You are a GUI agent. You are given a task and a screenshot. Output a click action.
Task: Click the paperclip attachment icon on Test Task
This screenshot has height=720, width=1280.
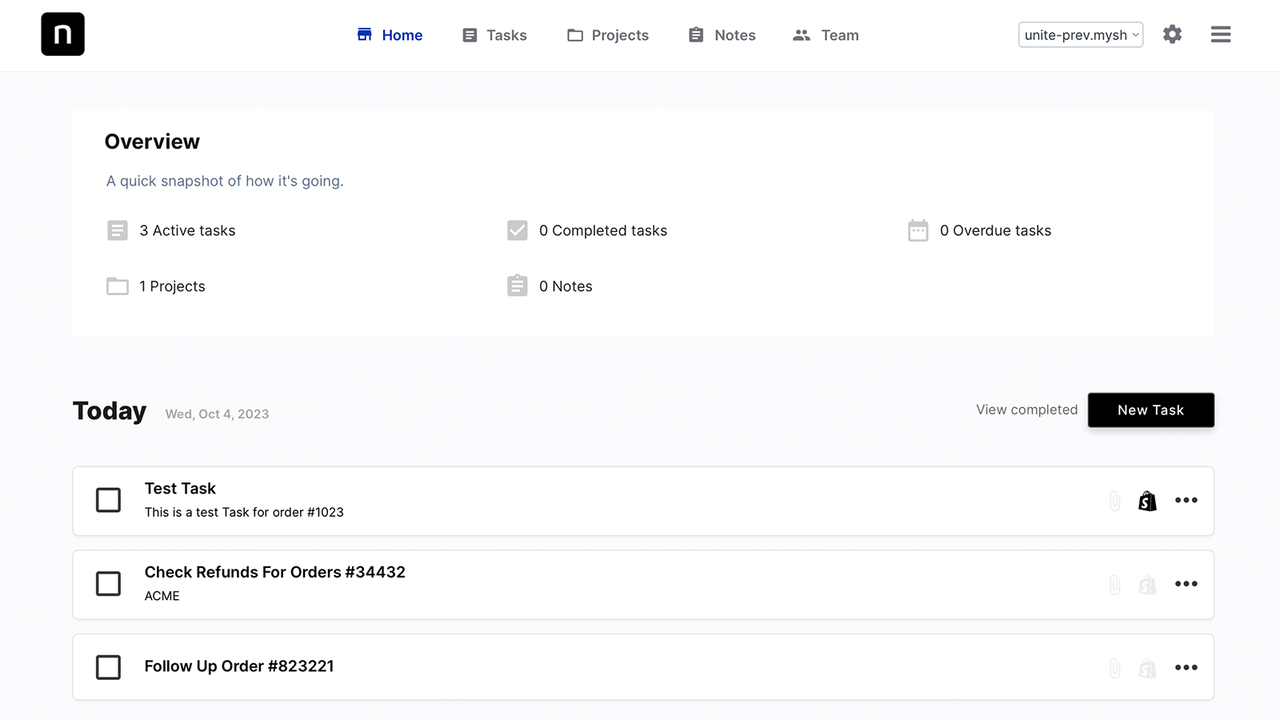1115,501
